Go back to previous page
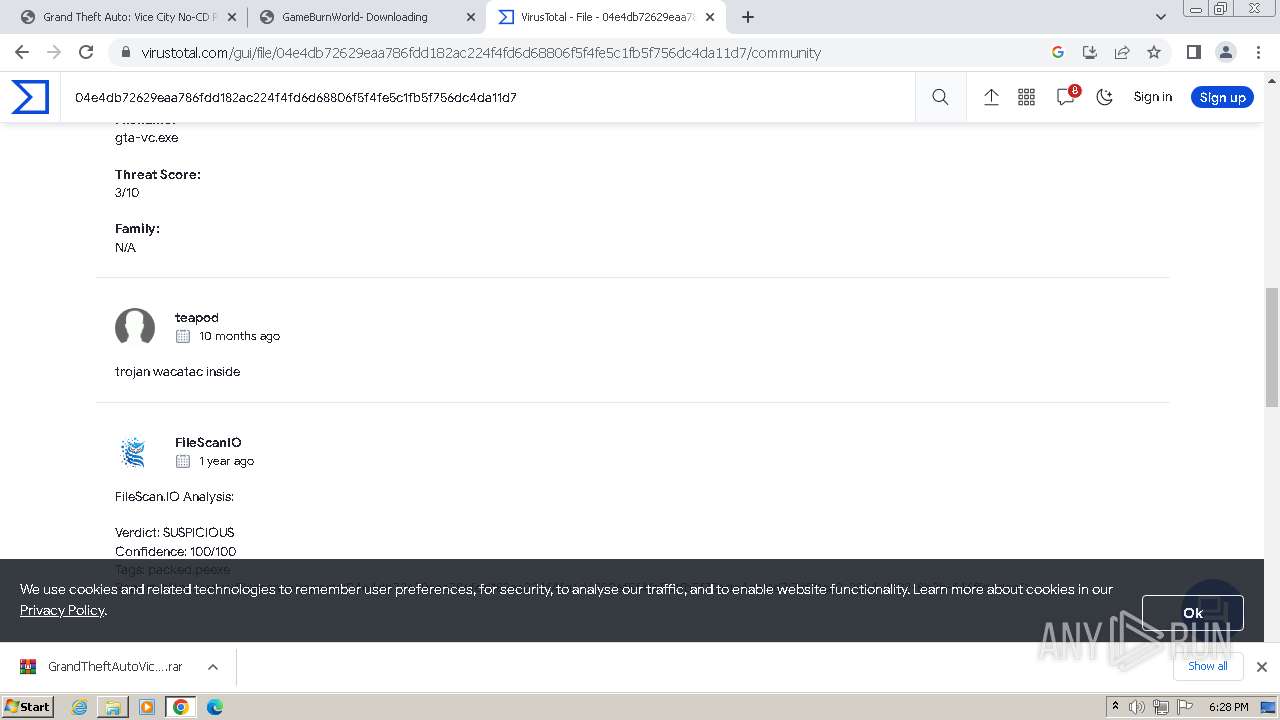 [x=22, y=52]
